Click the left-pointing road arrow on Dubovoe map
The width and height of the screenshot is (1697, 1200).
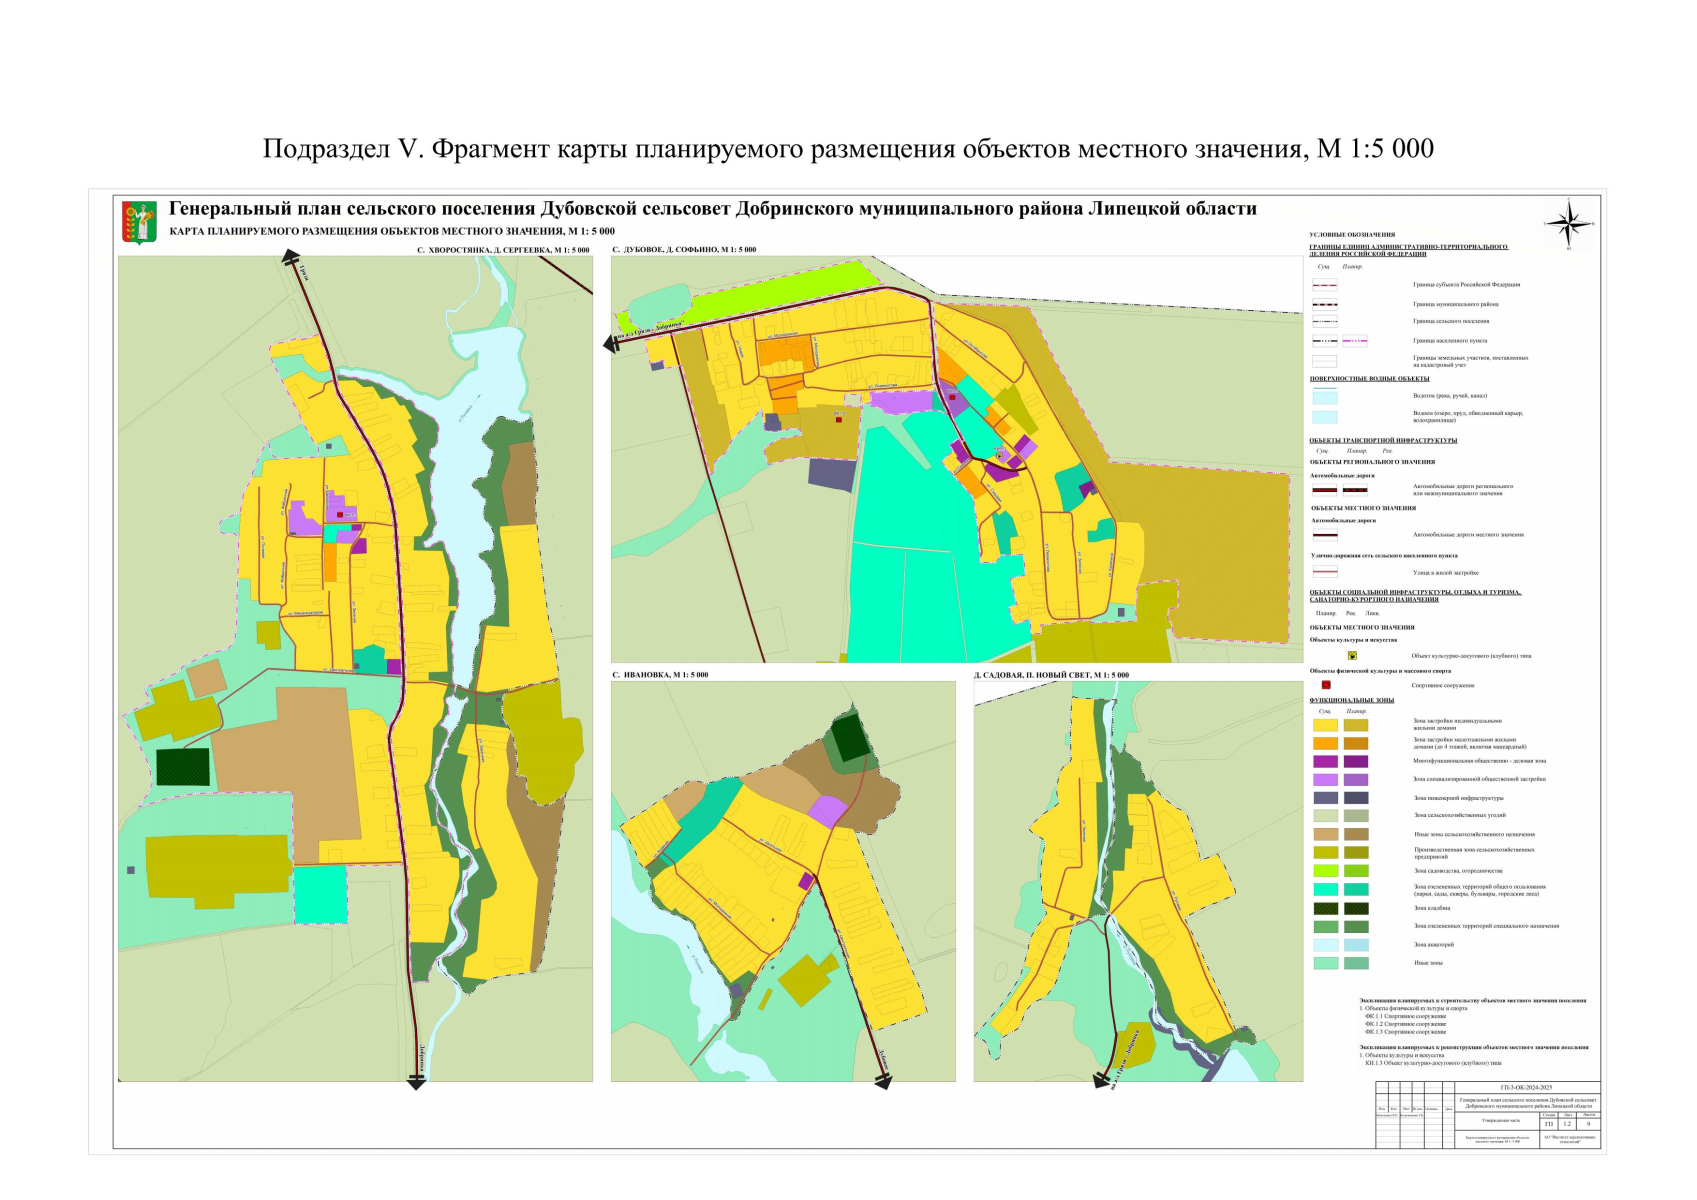[x=611, y=344]
